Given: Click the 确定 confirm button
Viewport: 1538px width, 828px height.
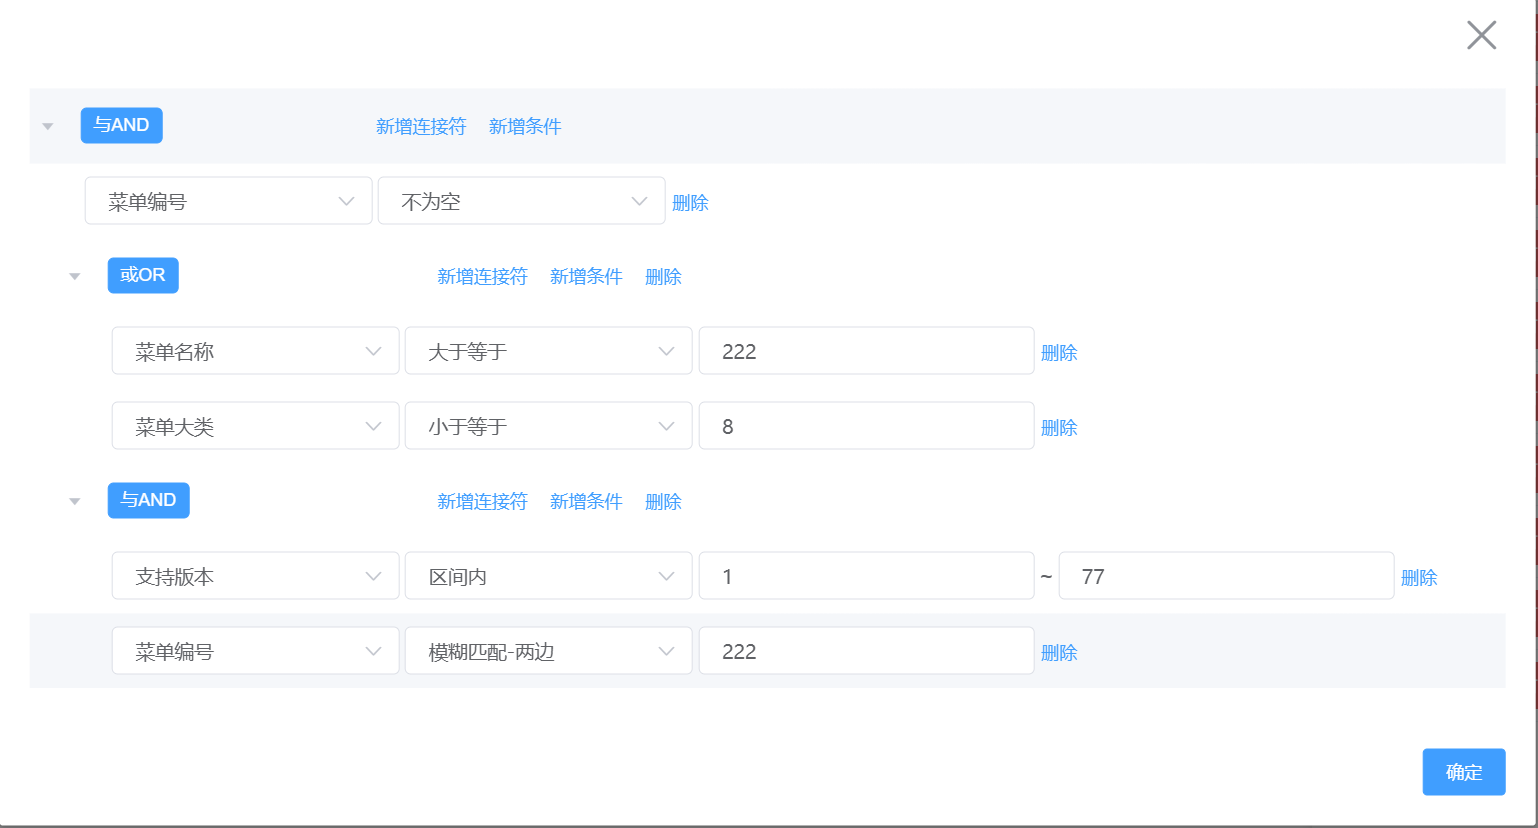Looking at the screenshot, I should coord(1463,772).
